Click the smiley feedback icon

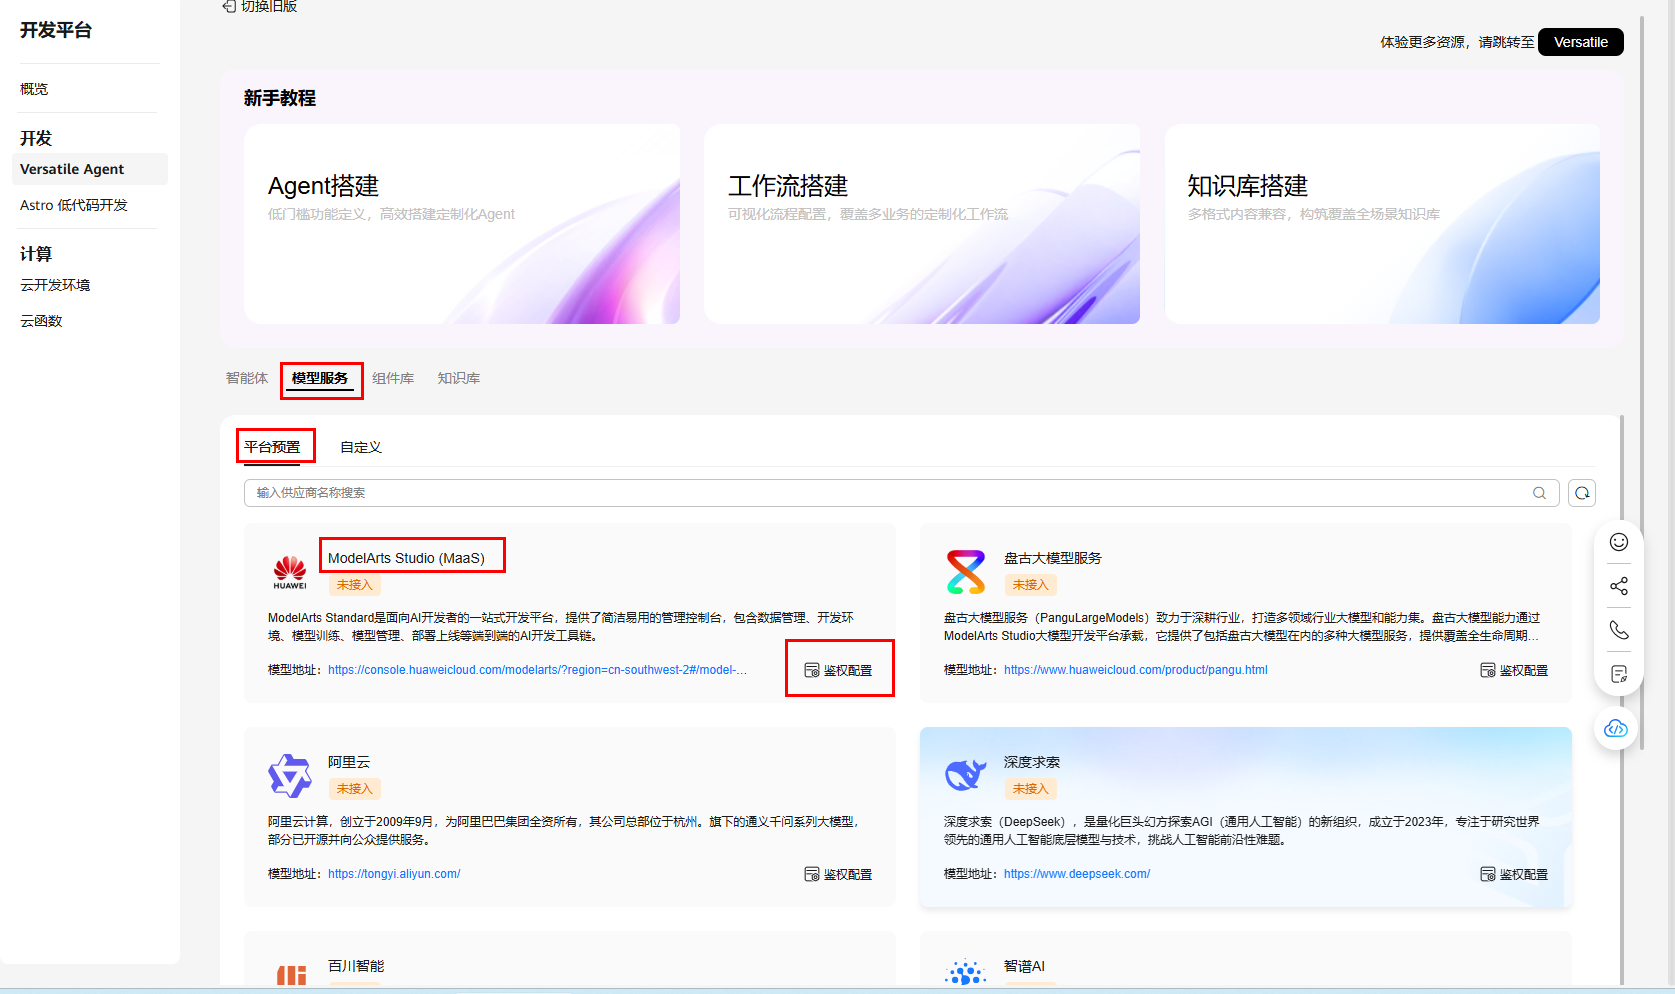[1619, 542]
